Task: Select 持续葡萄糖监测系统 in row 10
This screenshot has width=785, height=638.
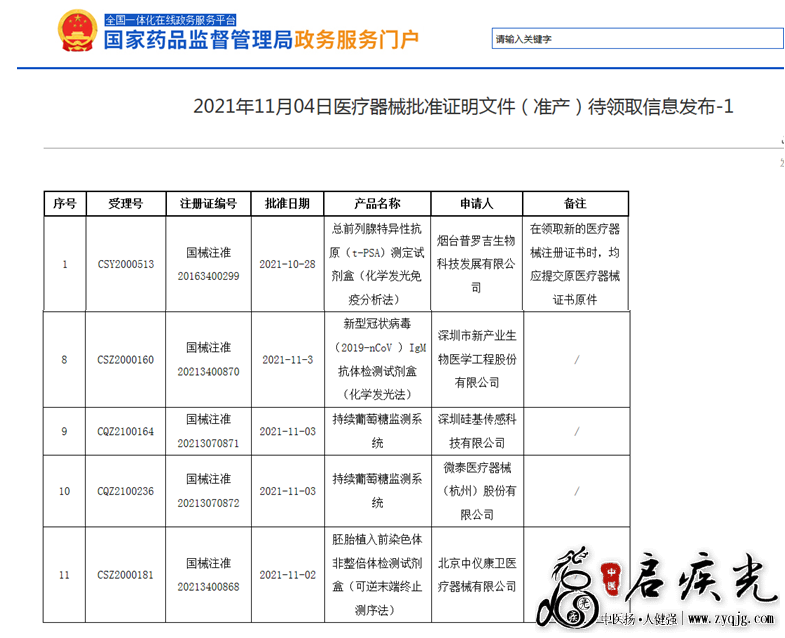Action: [x=377, y=491]
